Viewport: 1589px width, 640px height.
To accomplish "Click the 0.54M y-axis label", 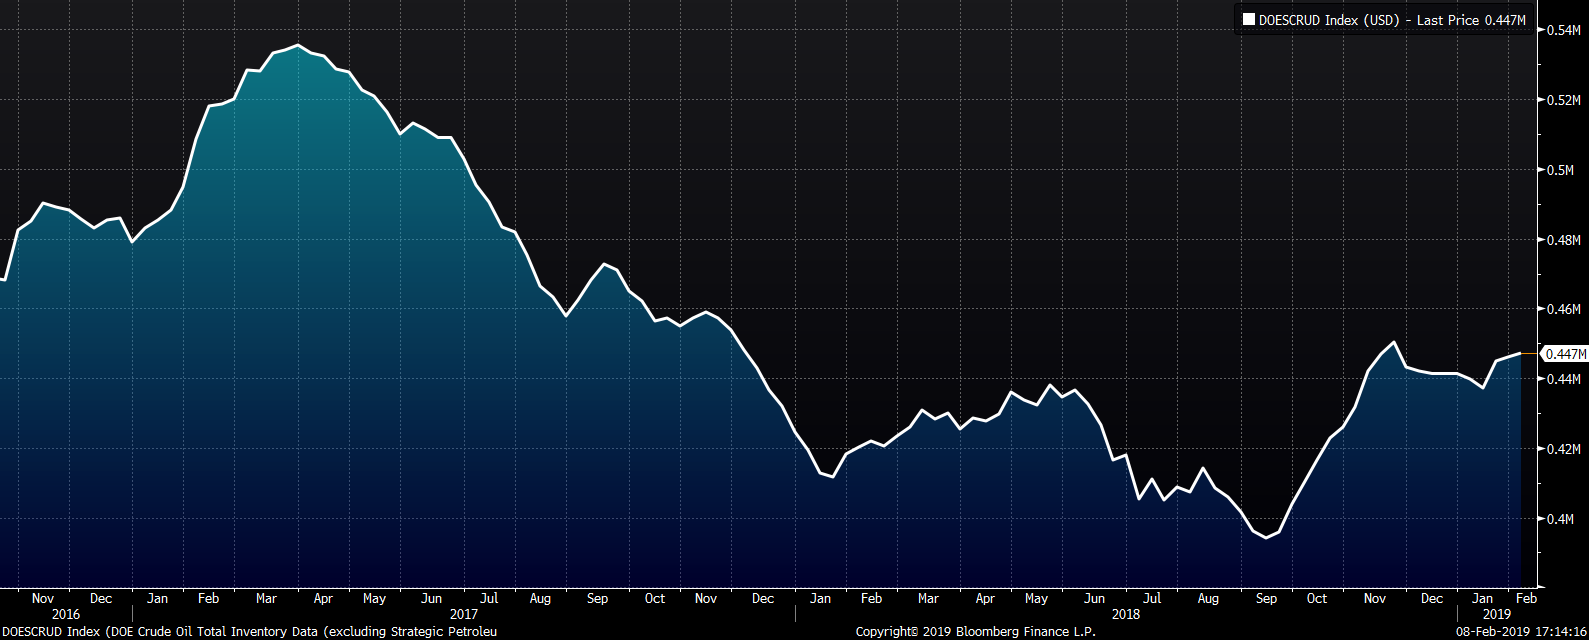I will coord(1563,31).
